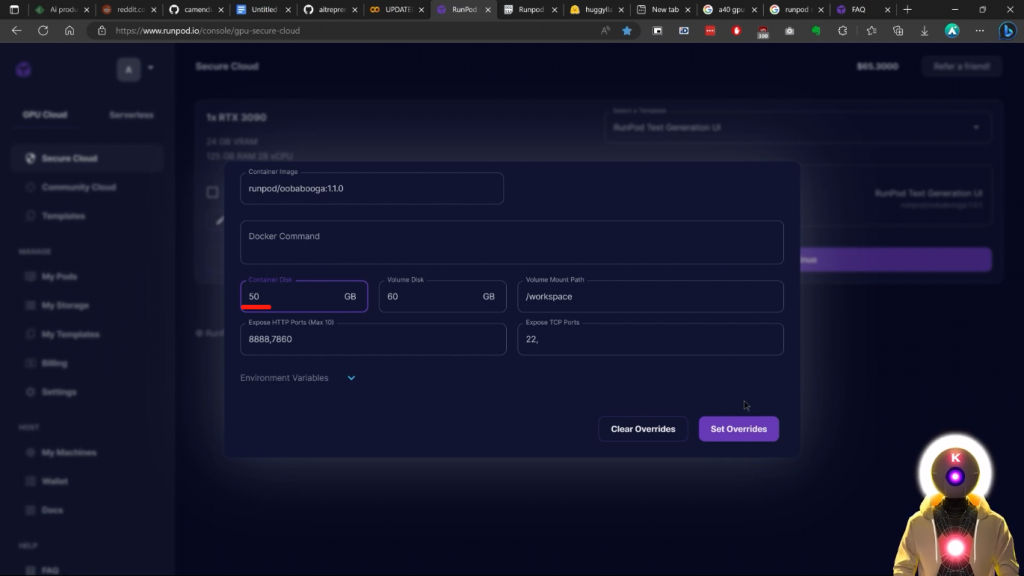Open the favorites list icon
The image size is (1024, 576).
click(871, 31)
